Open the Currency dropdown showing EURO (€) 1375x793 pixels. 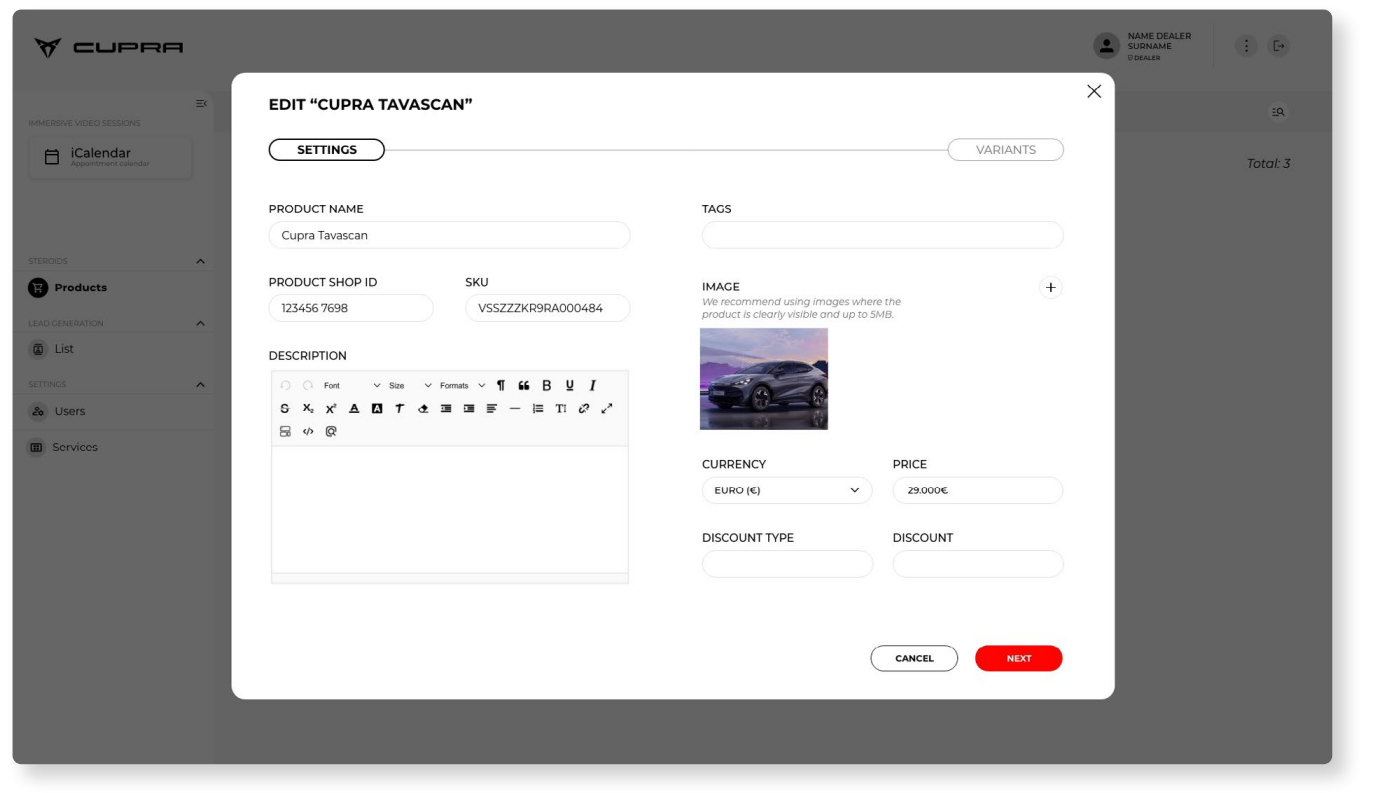(786, 491)
